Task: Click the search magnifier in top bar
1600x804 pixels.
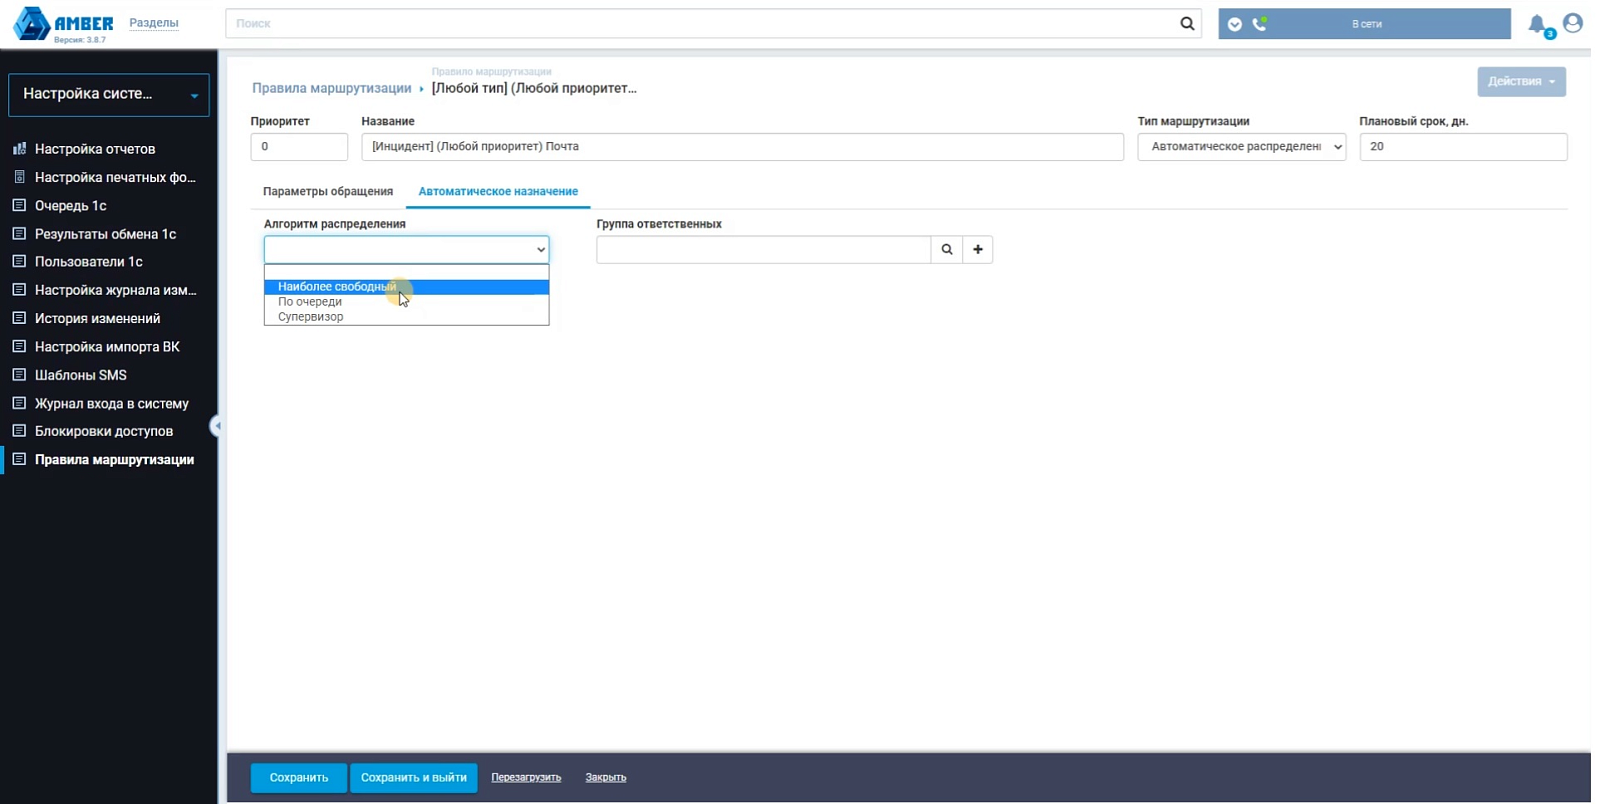Action: coord(1187,23)
